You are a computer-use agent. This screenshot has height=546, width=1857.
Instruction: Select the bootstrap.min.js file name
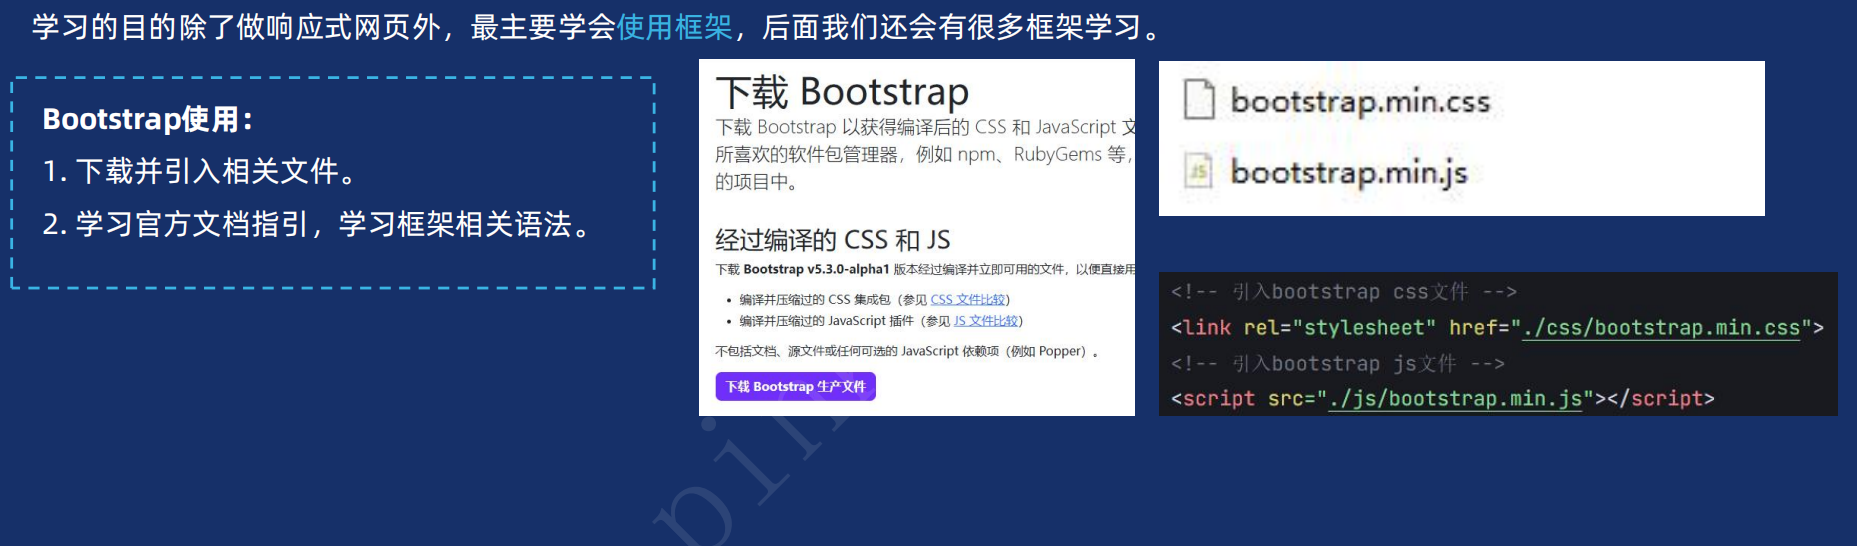point(1349,172)
